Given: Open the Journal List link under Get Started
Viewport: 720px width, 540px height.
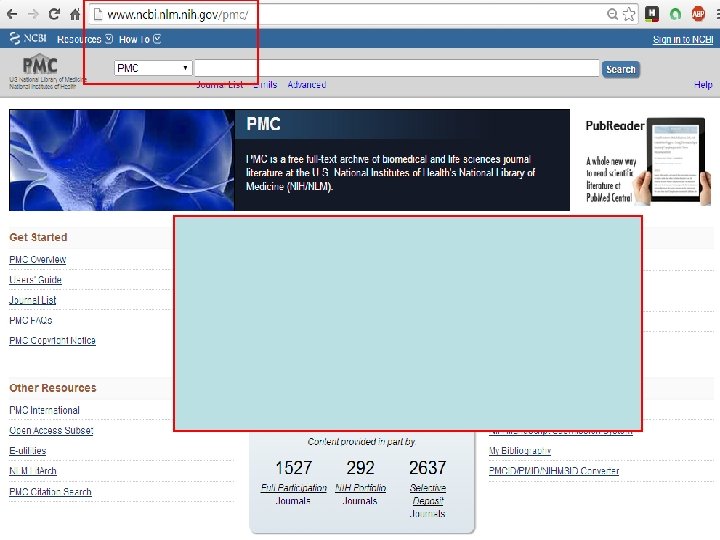Looking at the screenshot, I should [x=33, y=300].
